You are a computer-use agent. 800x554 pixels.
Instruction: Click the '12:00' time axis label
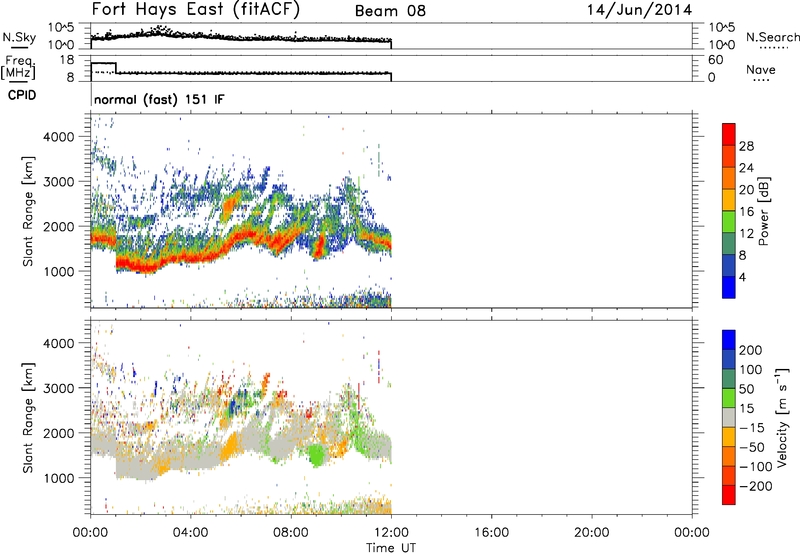point(391,533)
